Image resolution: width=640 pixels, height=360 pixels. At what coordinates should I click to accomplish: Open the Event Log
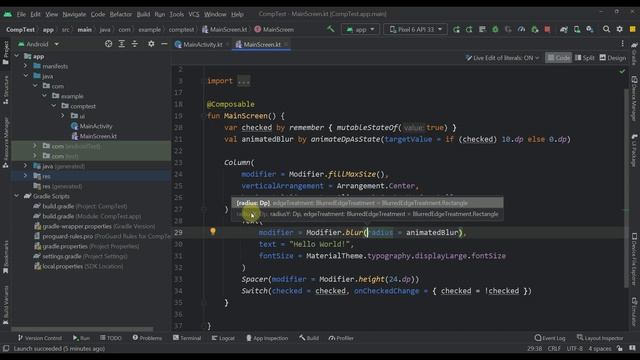coord(550,338)
